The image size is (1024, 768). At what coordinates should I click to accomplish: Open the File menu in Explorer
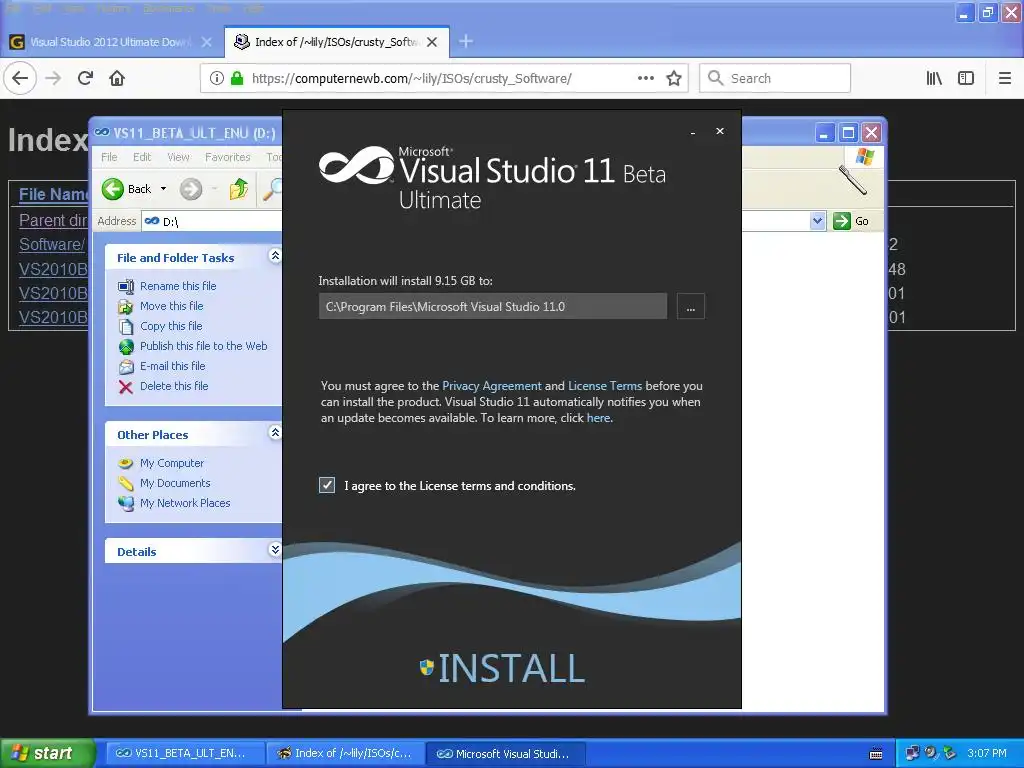[109, 157]
